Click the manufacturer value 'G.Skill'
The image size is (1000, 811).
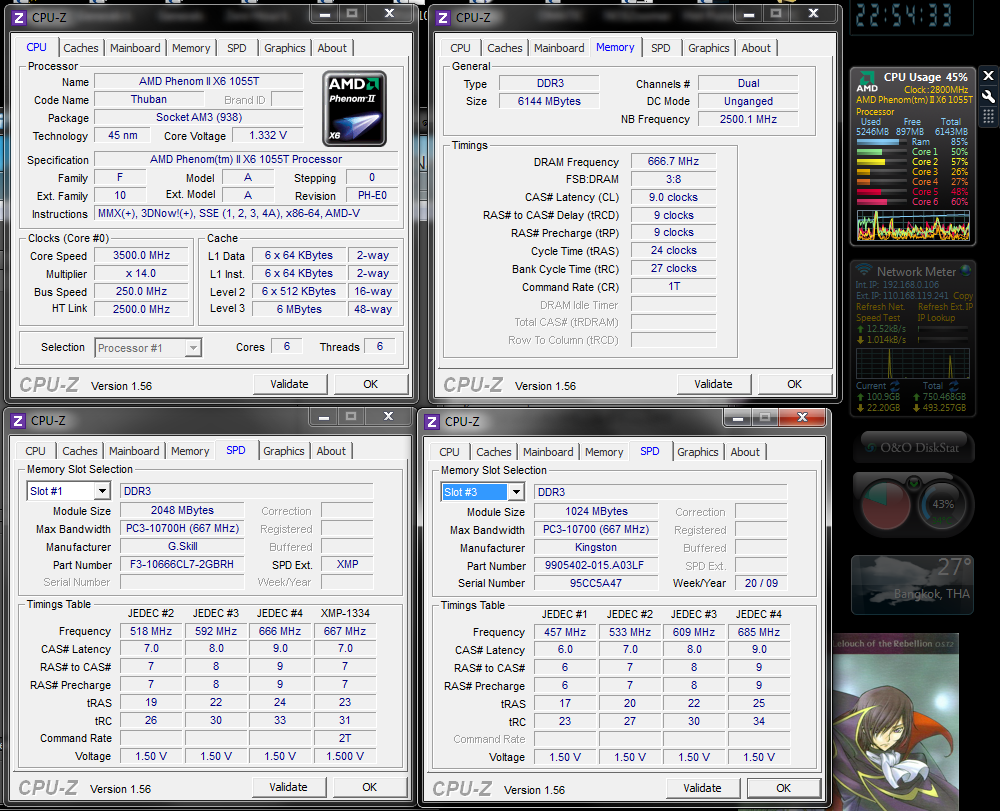pyautogui.click(x=182, y=546)
